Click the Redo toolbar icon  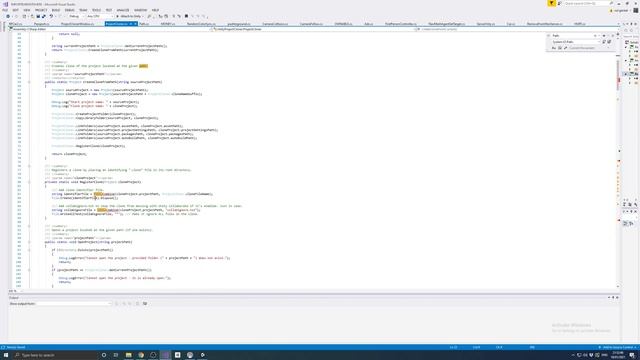tap(60, 16)
